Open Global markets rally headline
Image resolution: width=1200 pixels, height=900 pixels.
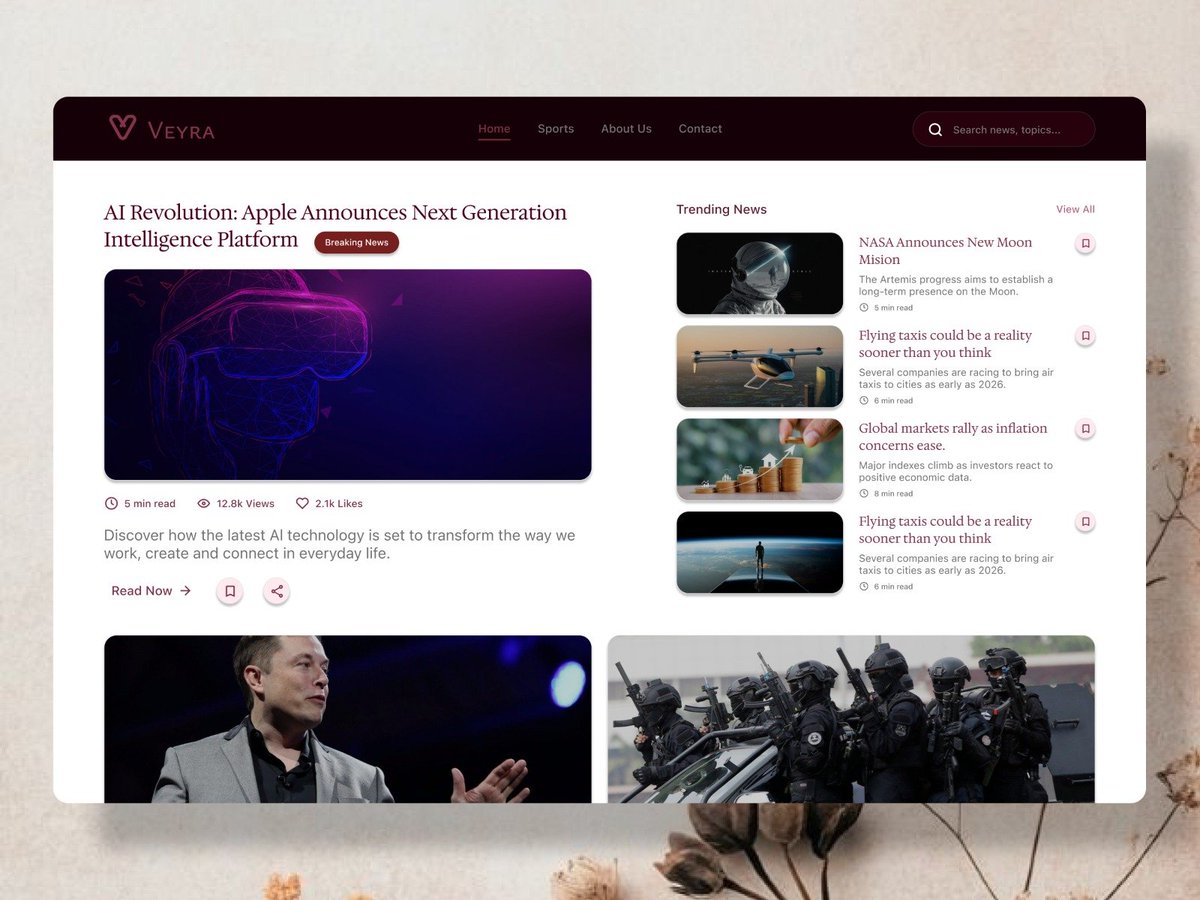[x=953, y=437]
